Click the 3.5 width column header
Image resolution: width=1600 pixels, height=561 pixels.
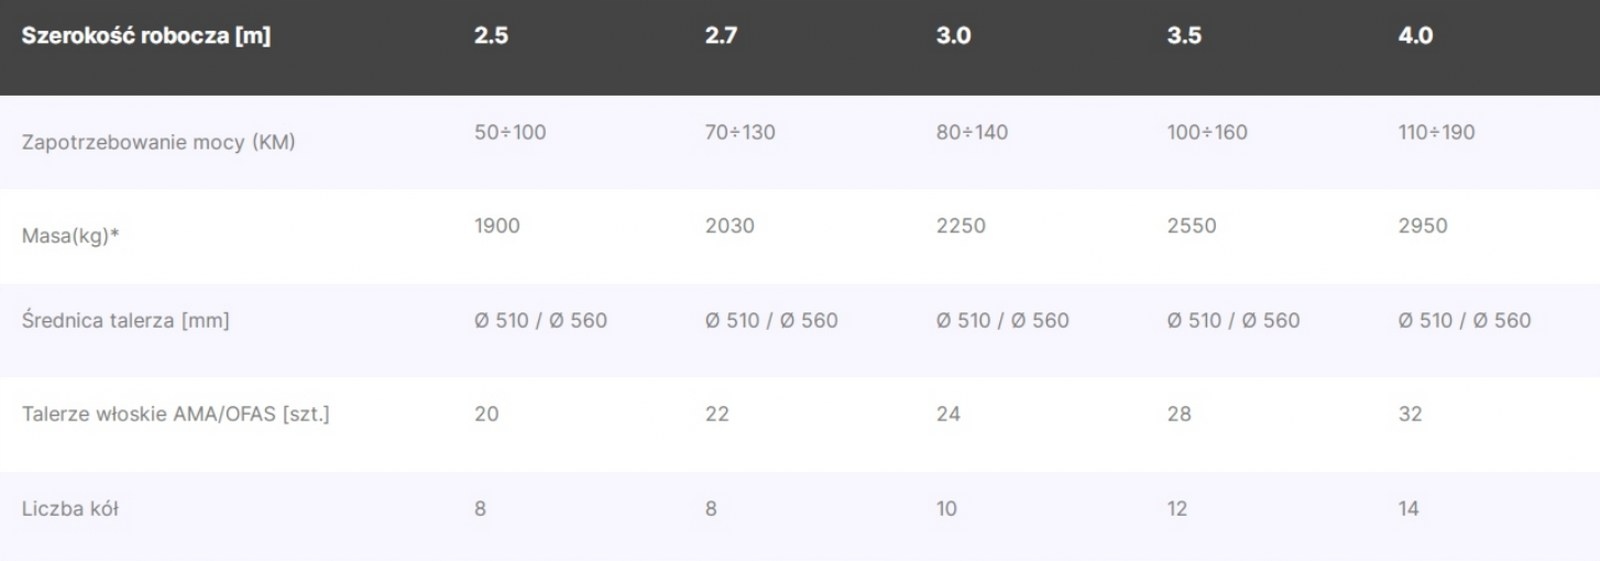(x=1184, y=36)
